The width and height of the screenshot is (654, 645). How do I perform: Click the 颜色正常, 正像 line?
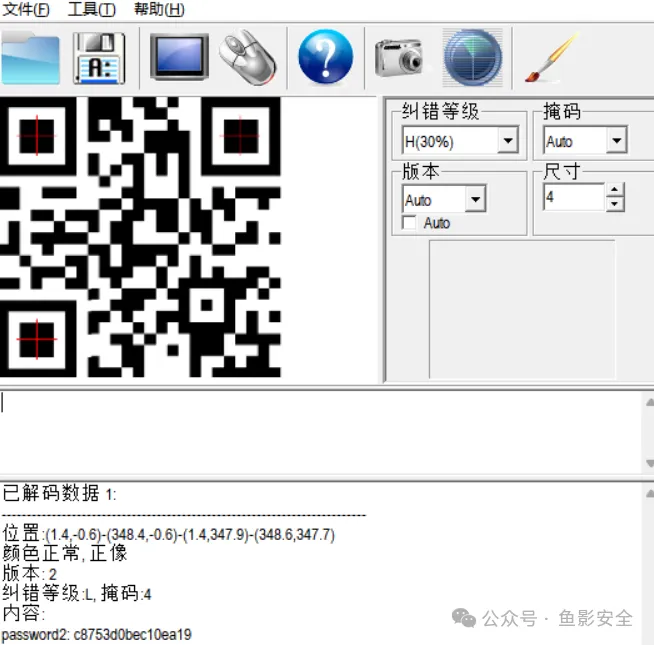[65, 553]
